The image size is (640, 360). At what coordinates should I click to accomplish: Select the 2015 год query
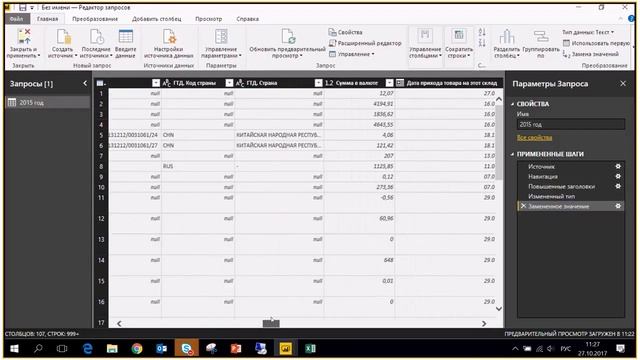point(47,102)
